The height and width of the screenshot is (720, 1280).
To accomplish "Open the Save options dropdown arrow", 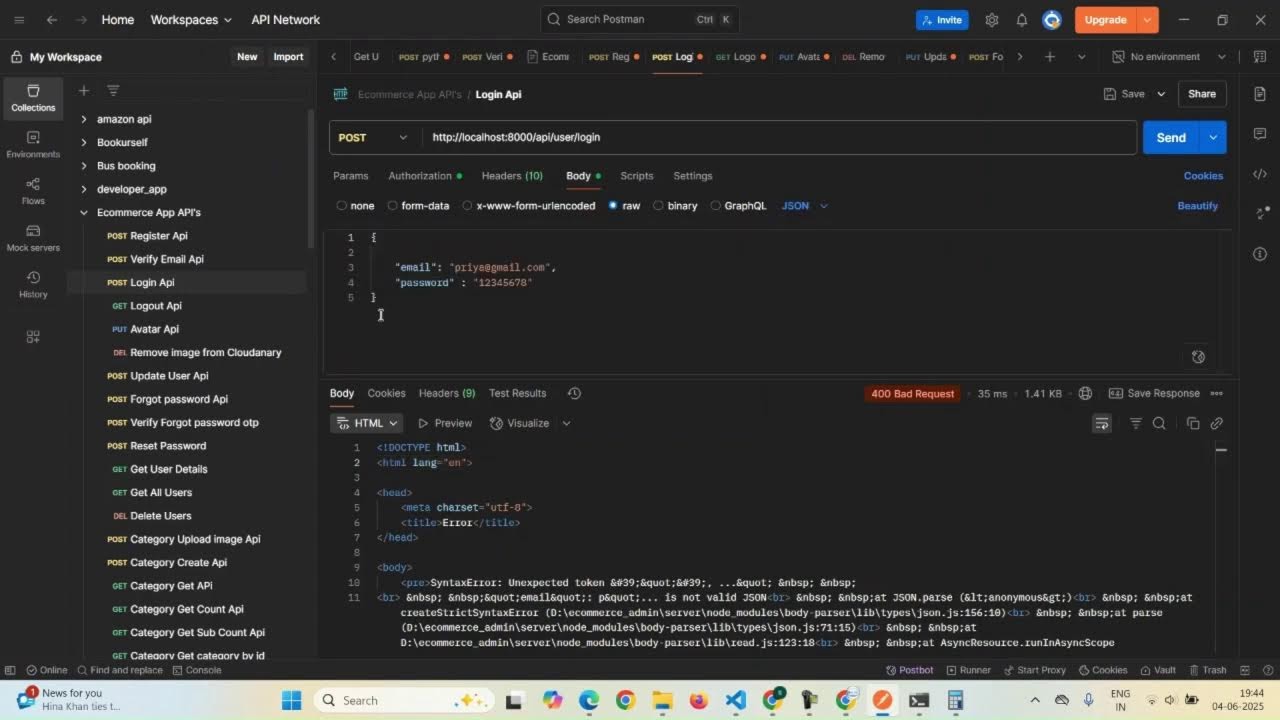I will [1161, 94].
